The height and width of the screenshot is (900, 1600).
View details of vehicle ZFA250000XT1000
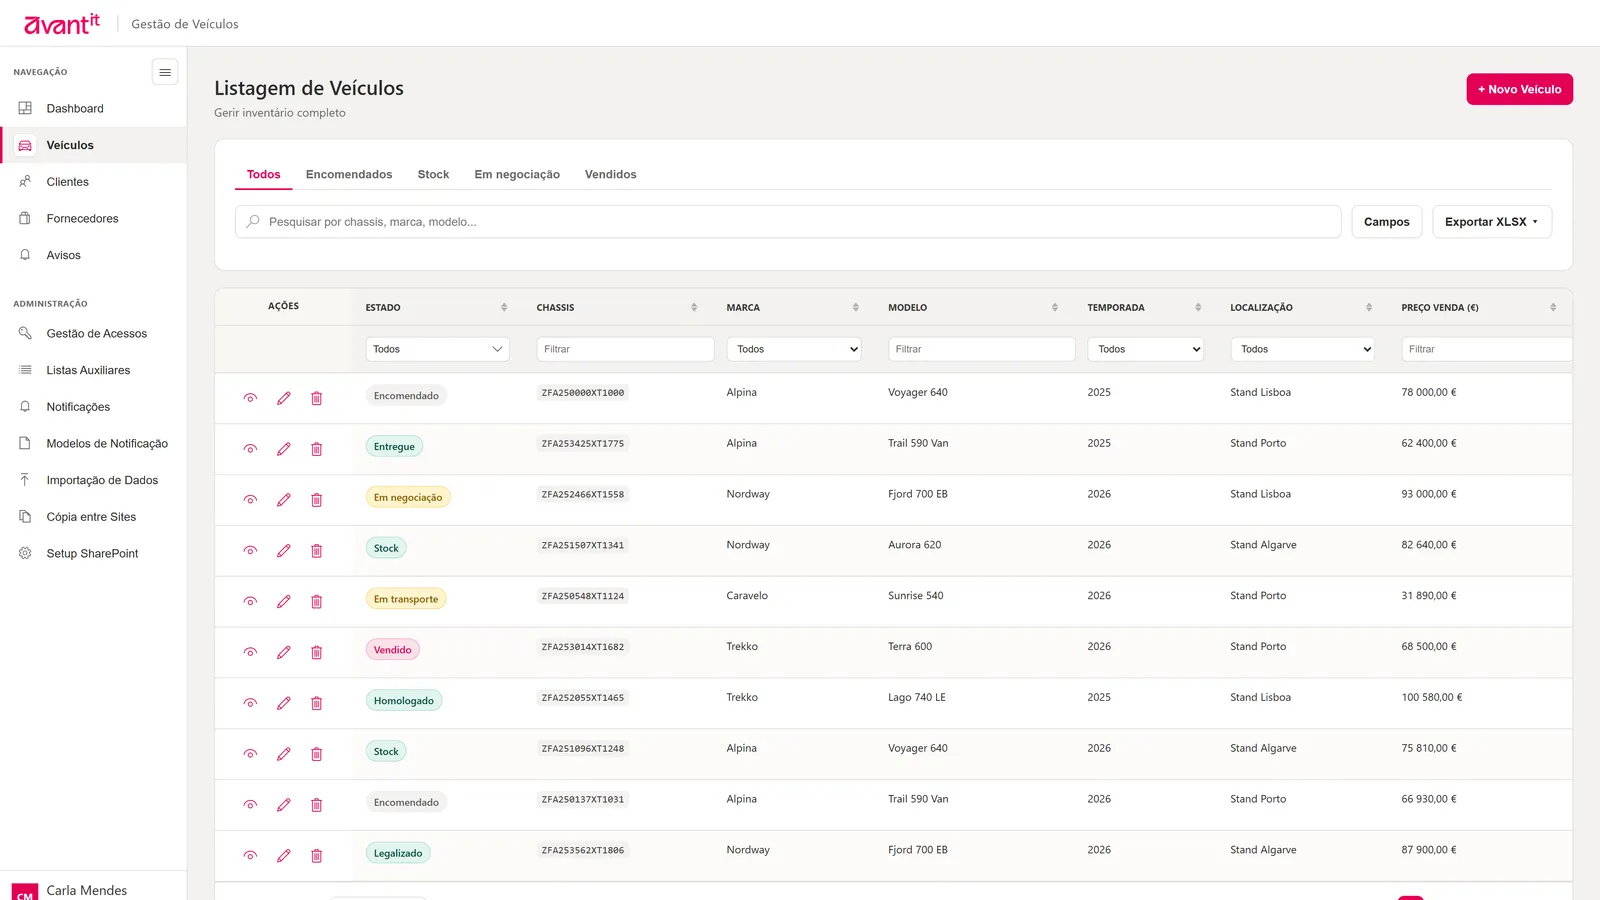[x=251, y=398]
